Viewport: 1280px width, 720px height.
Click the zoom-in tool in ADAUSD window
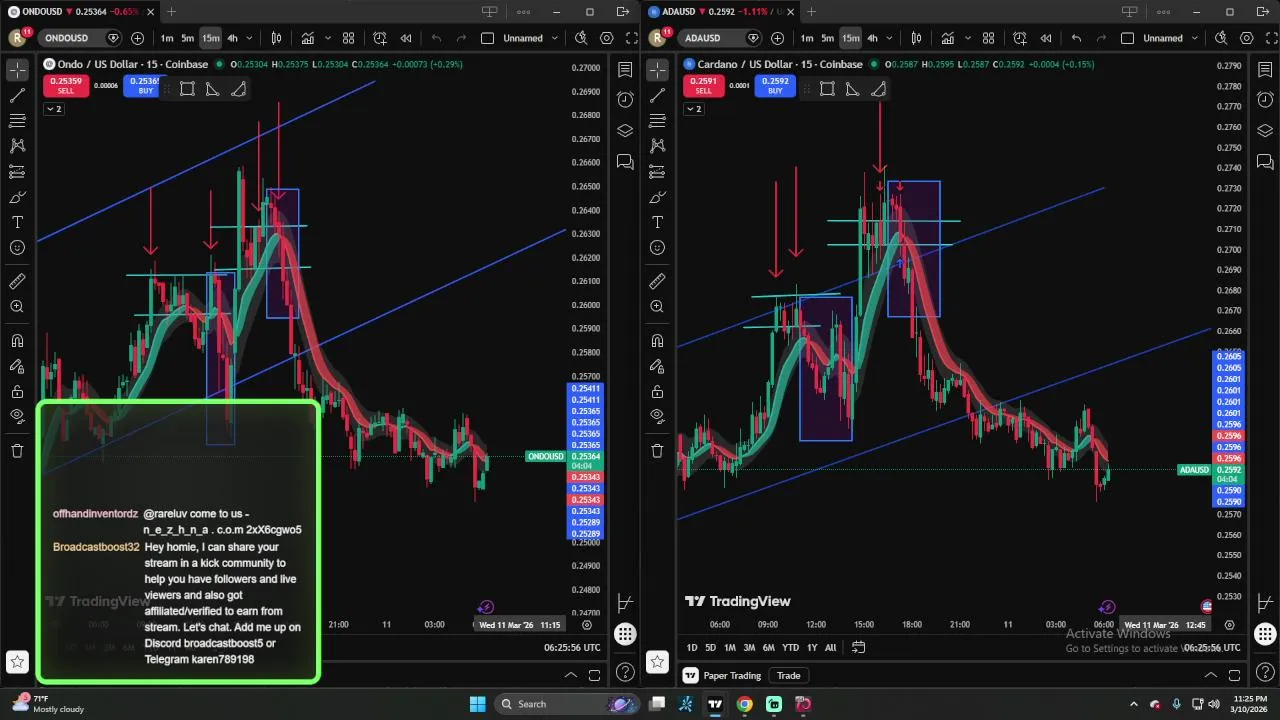pyautogui.click(x=657, y=307)
